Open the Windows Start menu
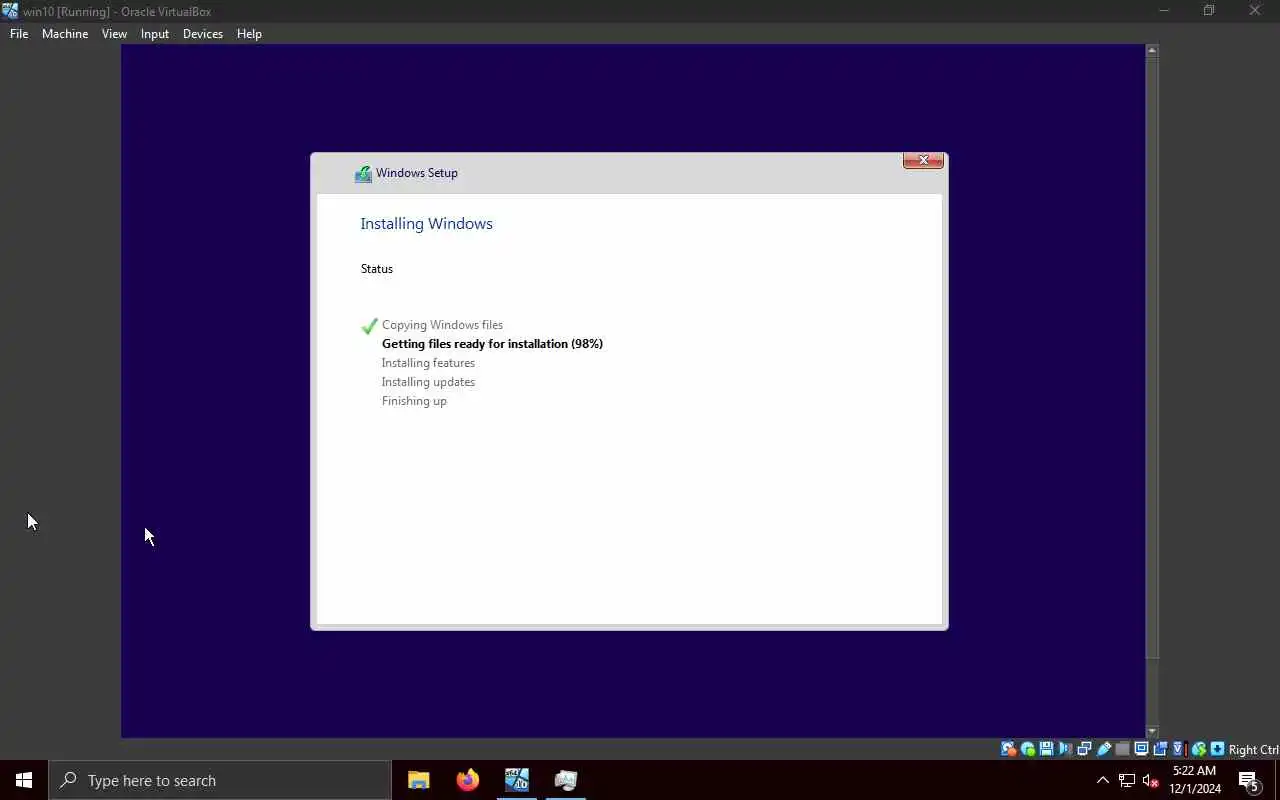 (24, 780)
